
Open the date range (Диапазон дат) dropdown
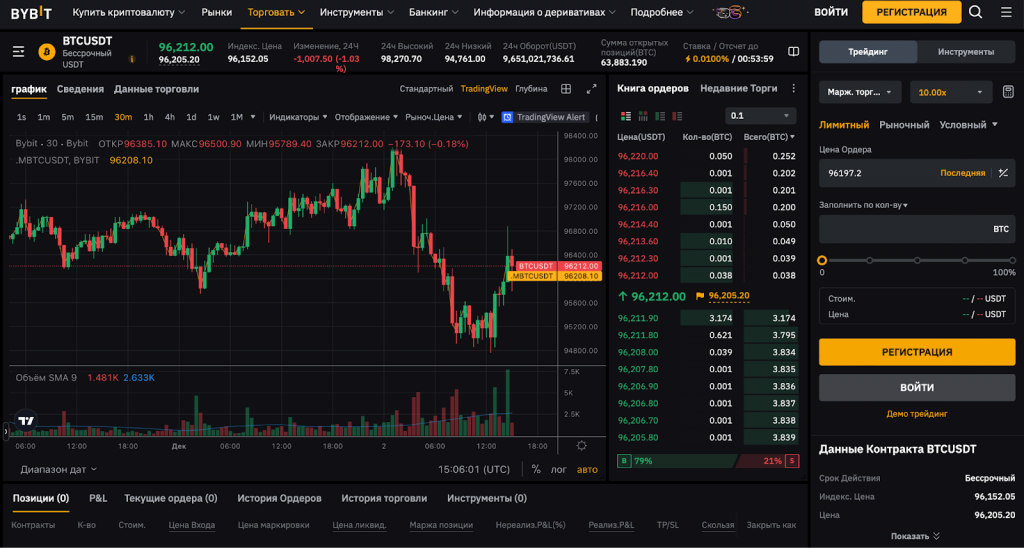[x=58, y=469]
